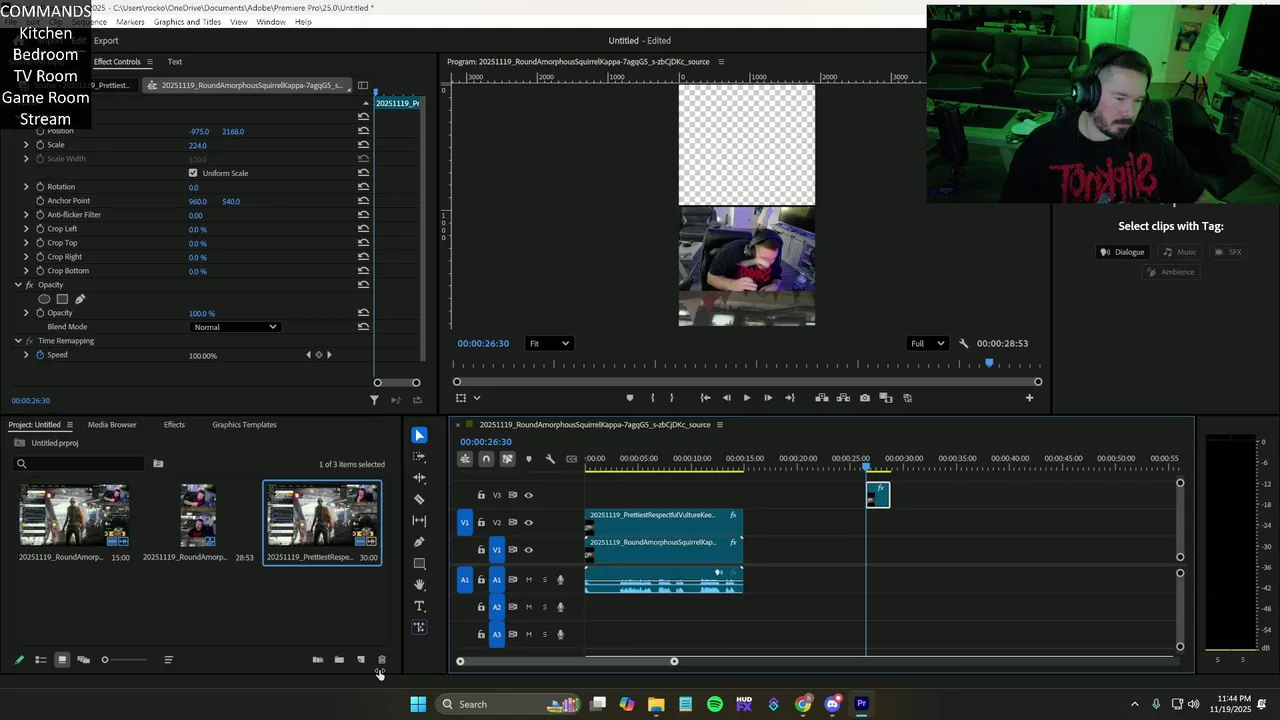The width and height of the screenshot is (1280, 720).
Task: Toggle V1 track output eye
Action: tap(529, 549)
